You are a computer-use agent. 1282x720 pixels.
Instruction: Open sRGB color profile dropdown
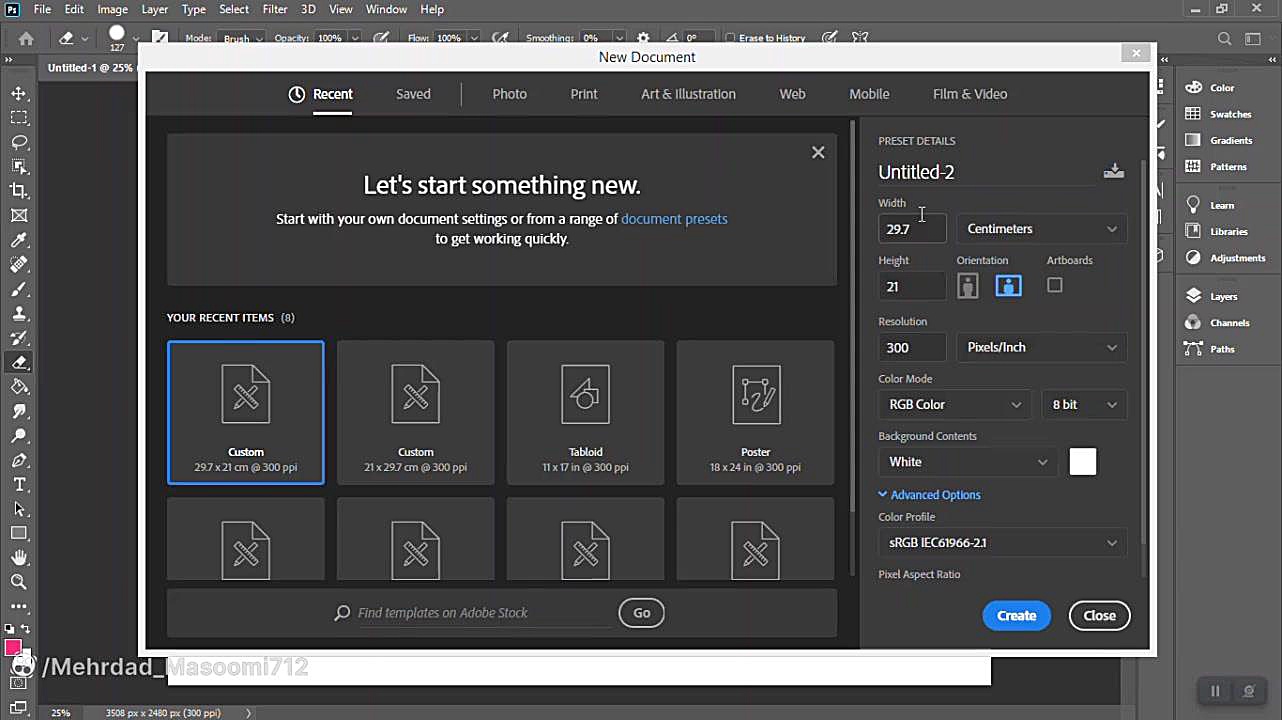(1003, 543)
